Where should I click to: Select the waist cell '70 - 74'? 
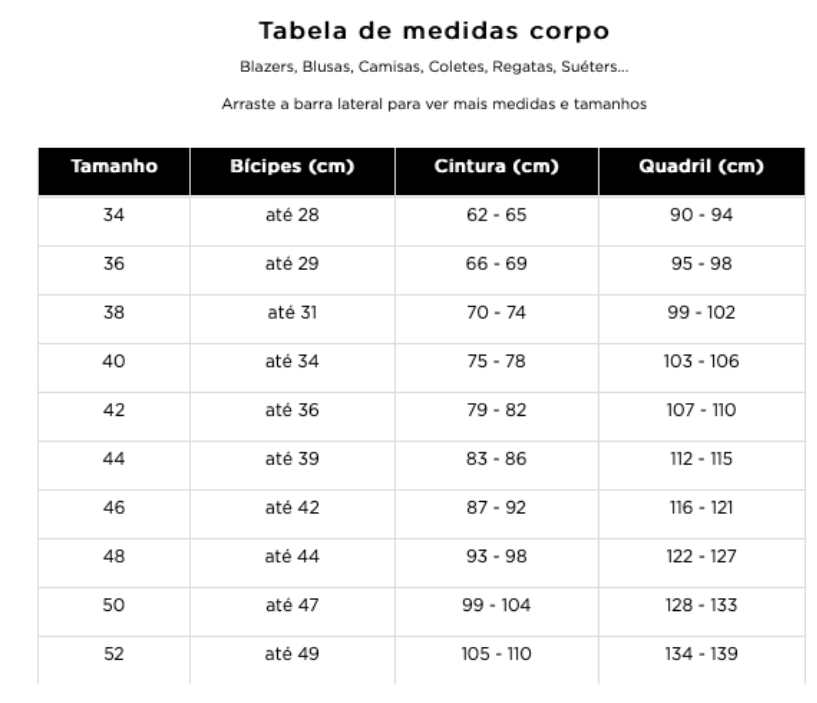pos(496,312)
